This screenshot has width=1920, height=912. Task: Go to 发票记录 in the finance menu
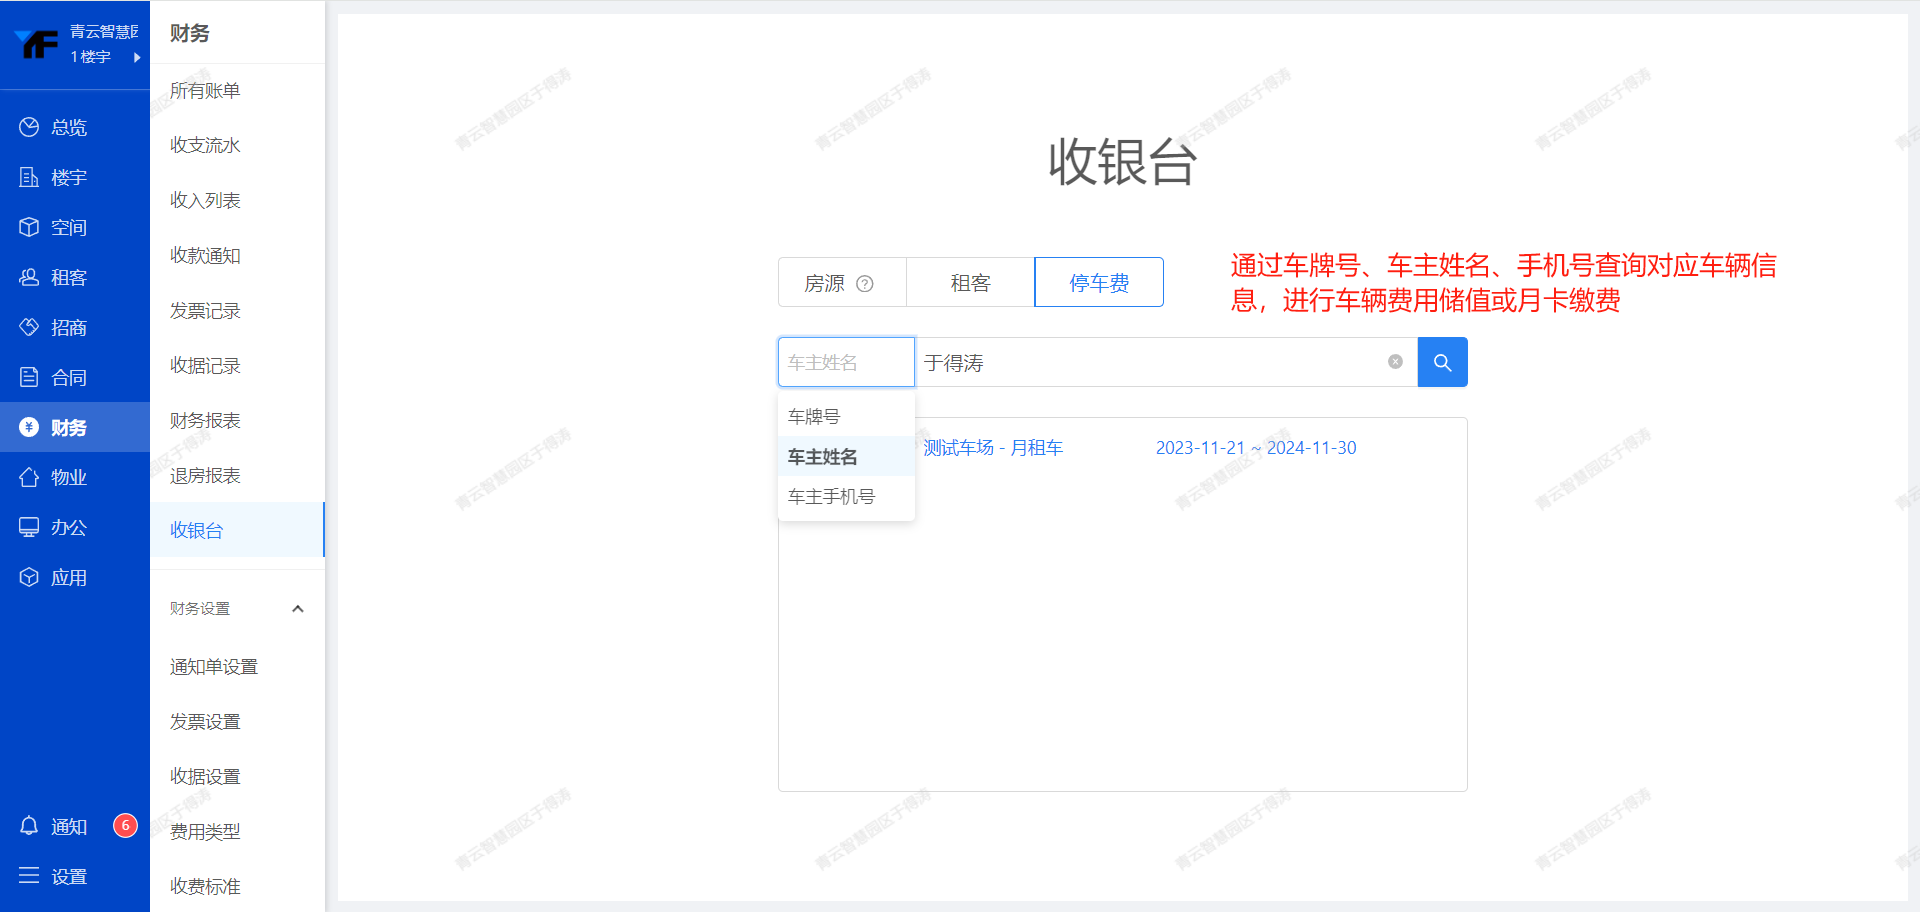pyautogui.click(x=205, y=310)
